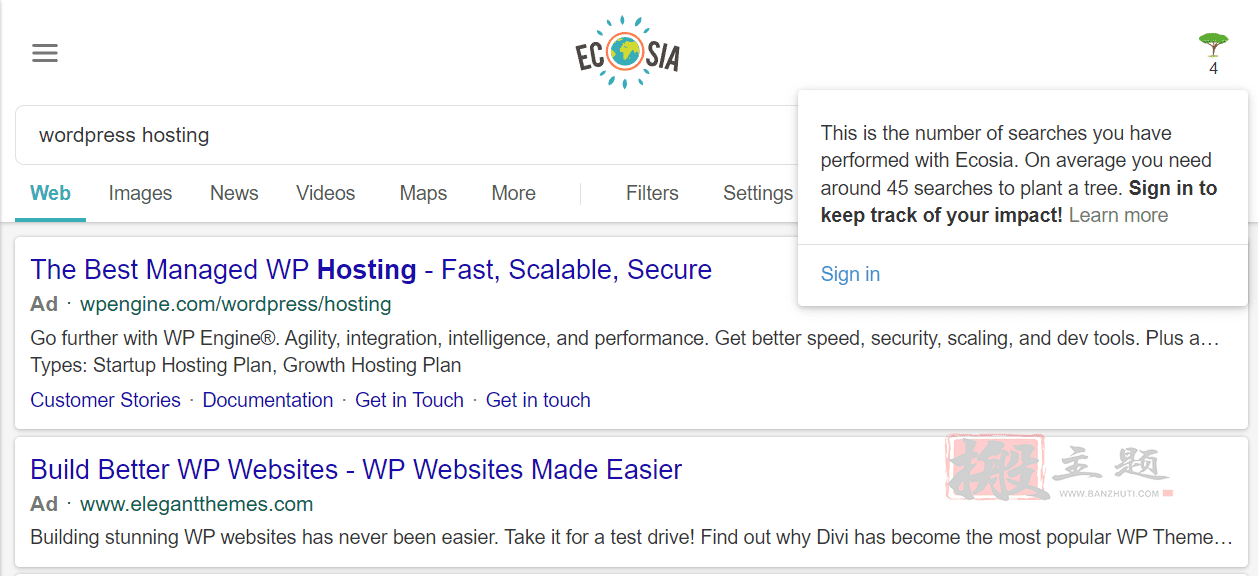Open the Documentation sitelink
1258x576 pixels.
coord(268,400)
